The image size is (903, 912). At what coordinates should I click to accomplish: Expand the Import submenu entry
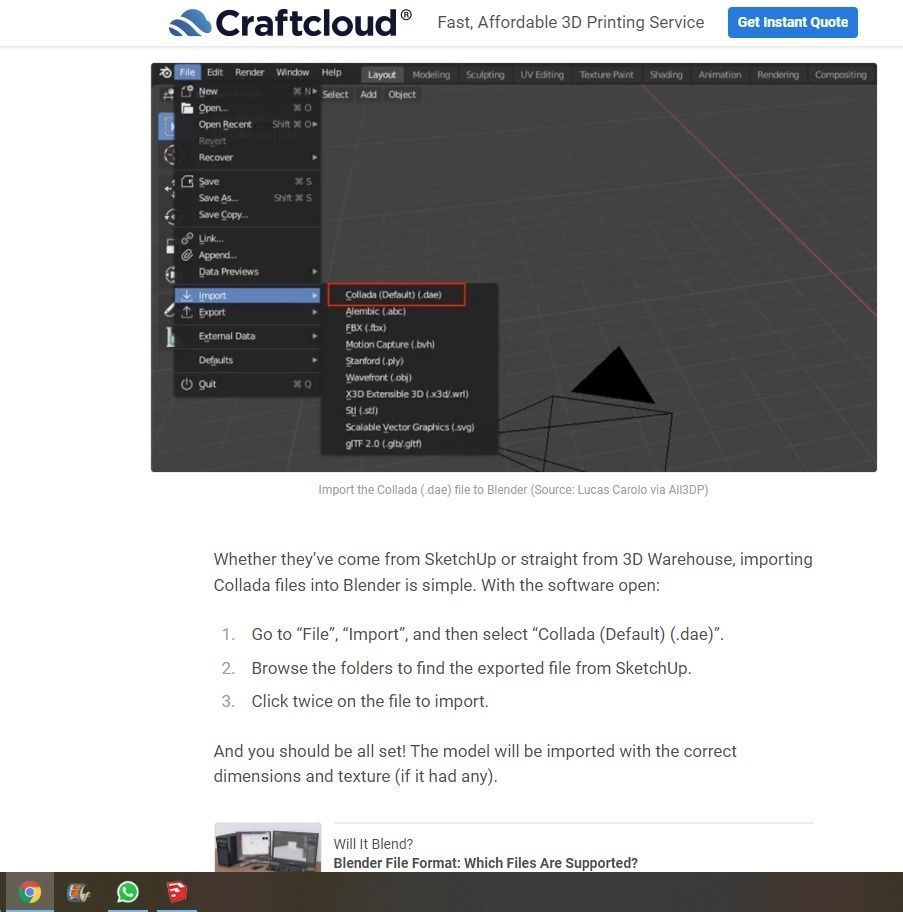click(x=248, y=295)
